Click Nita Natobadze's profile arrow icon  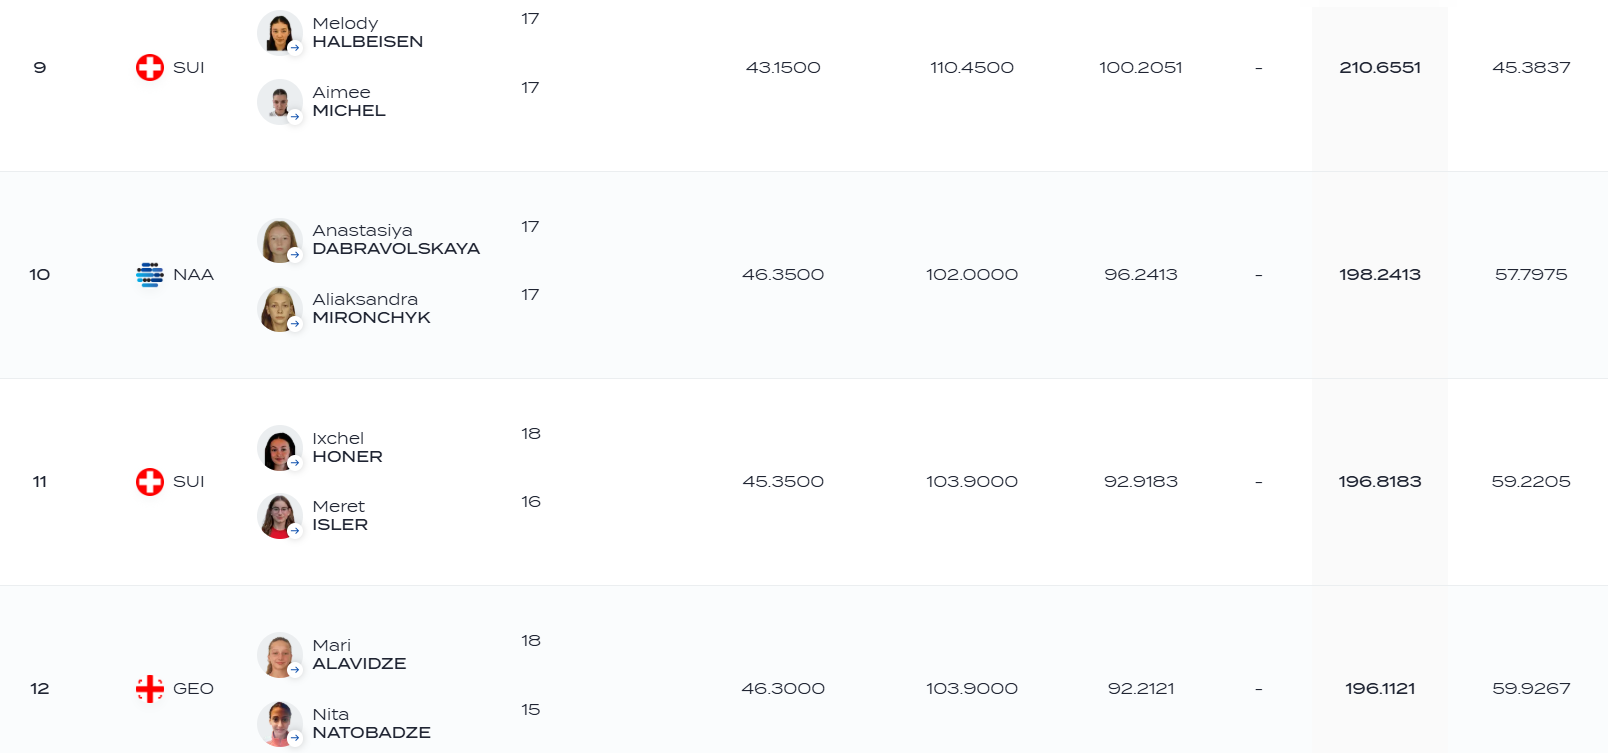(295, 738)
